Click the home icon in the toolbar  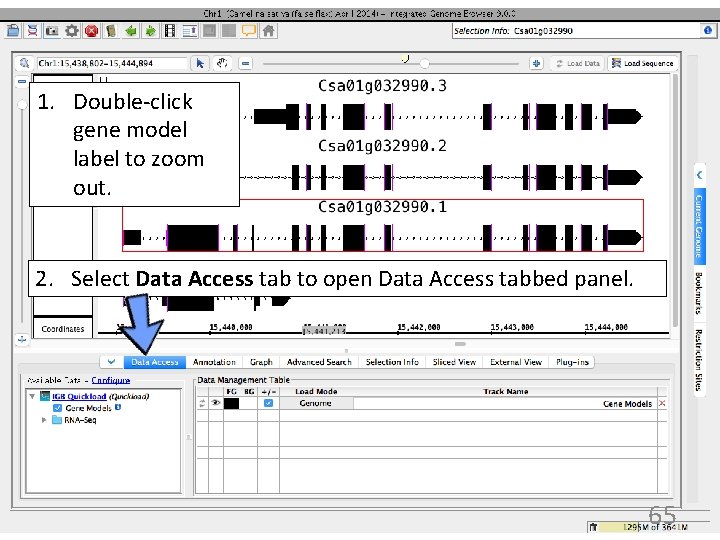coord(269,31)
